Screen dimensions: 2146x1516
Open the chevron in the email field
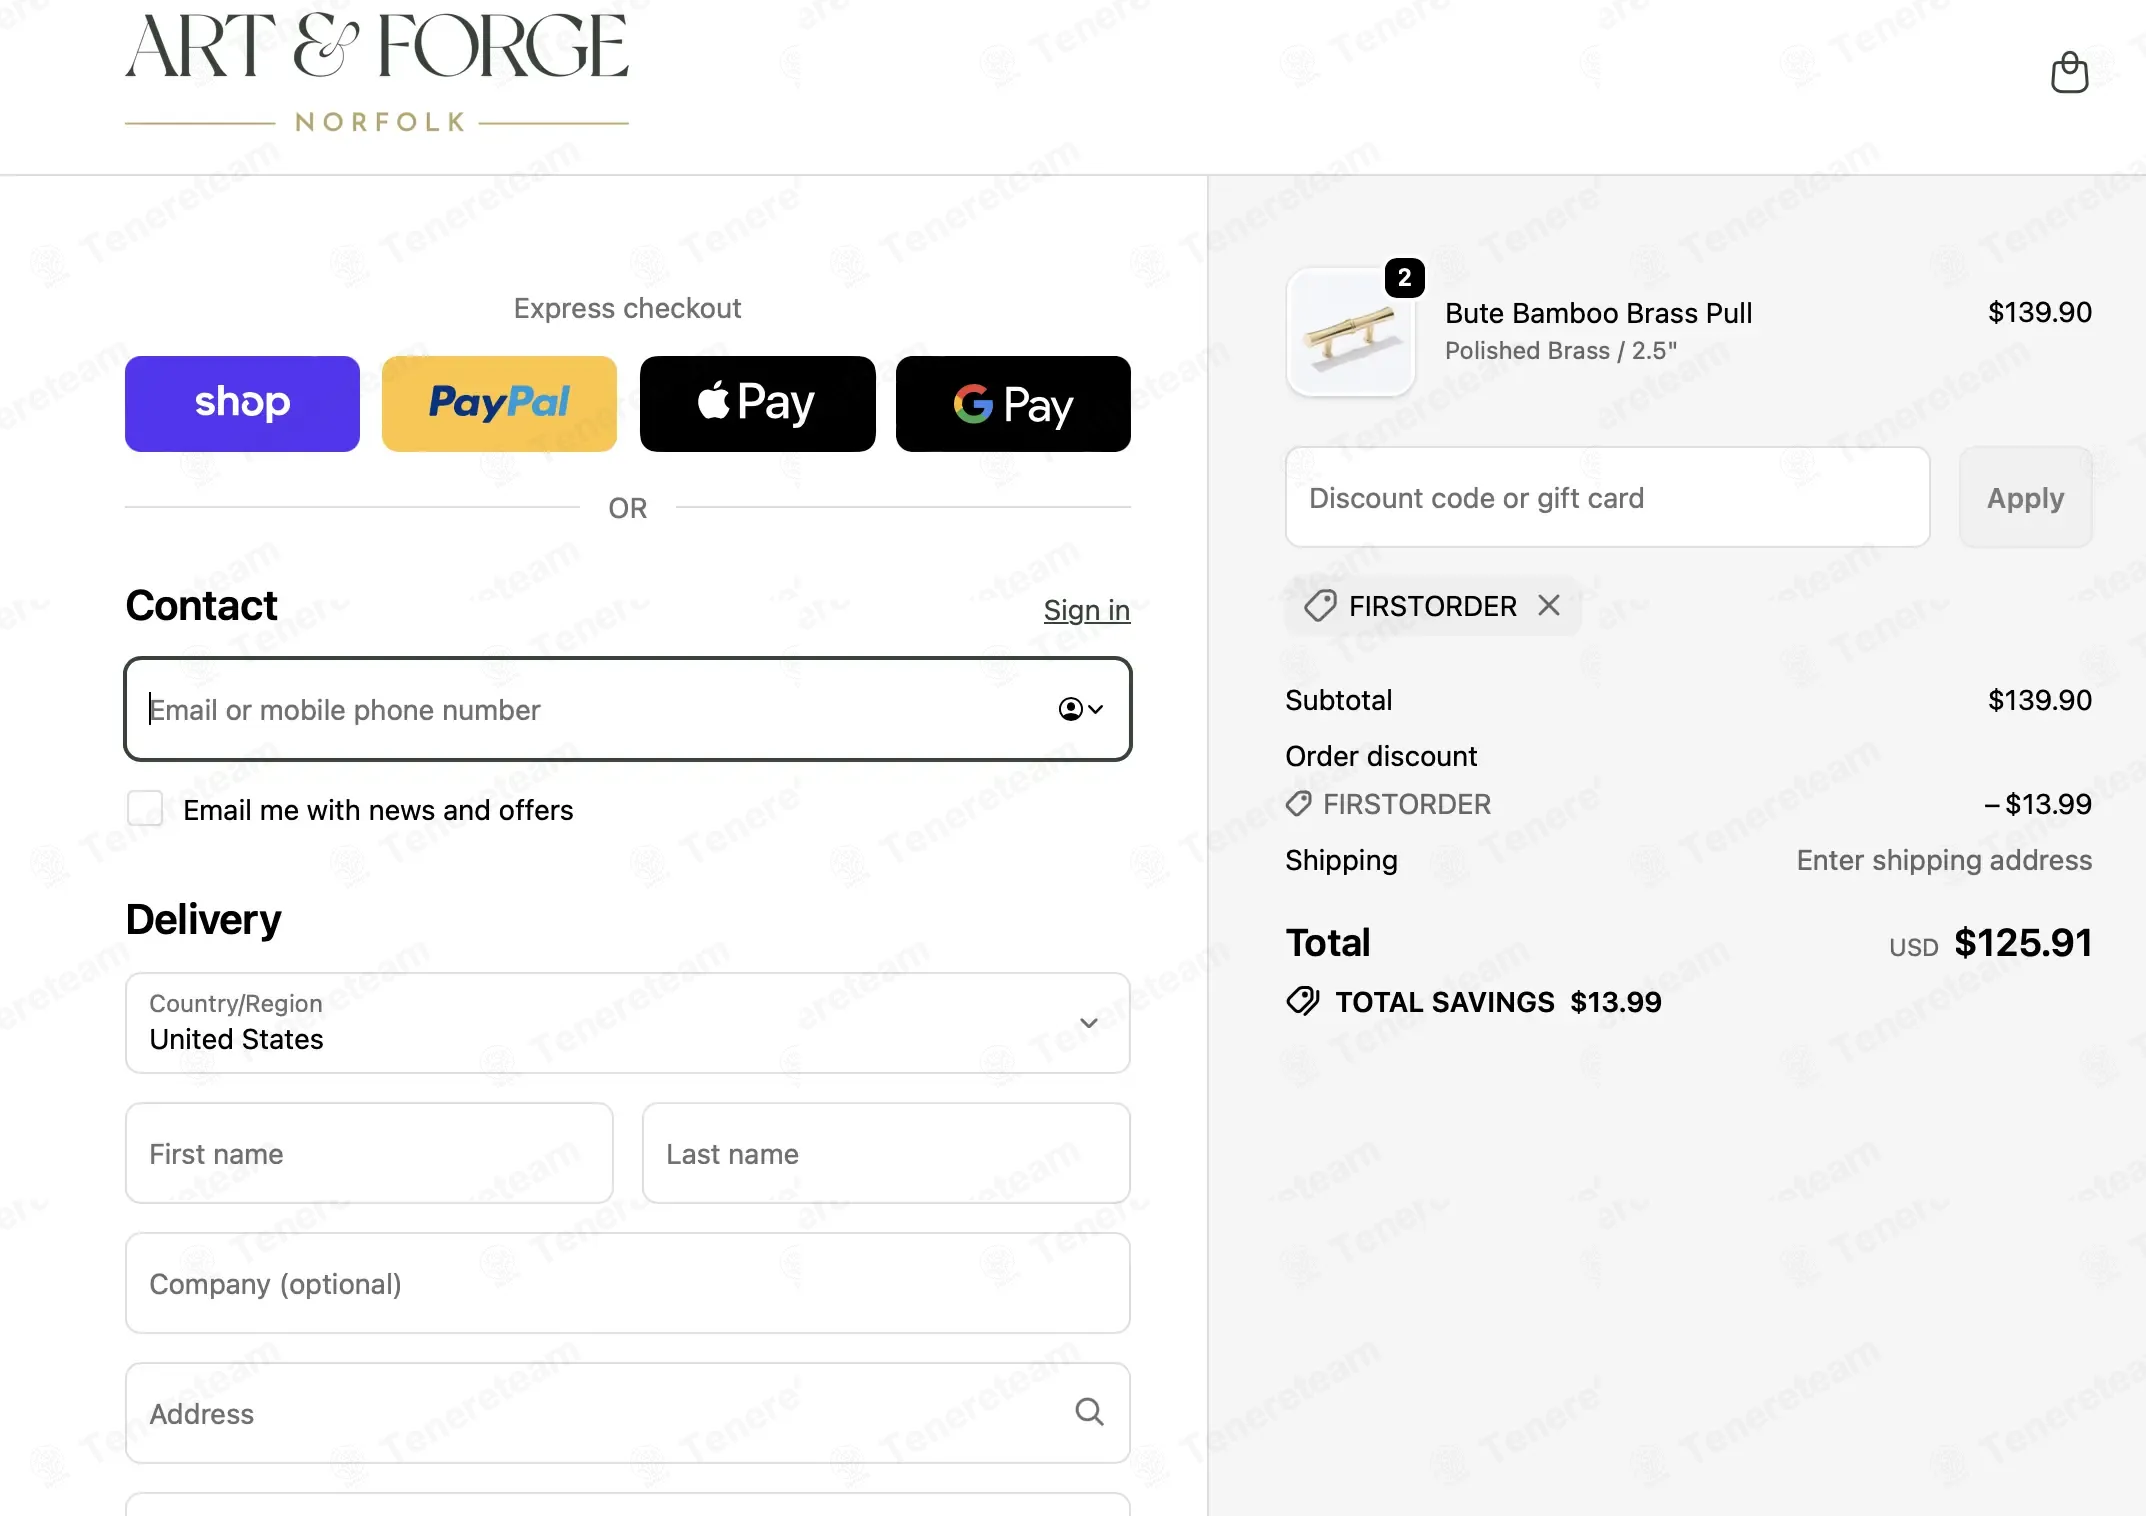click(x=1096, y=709)
